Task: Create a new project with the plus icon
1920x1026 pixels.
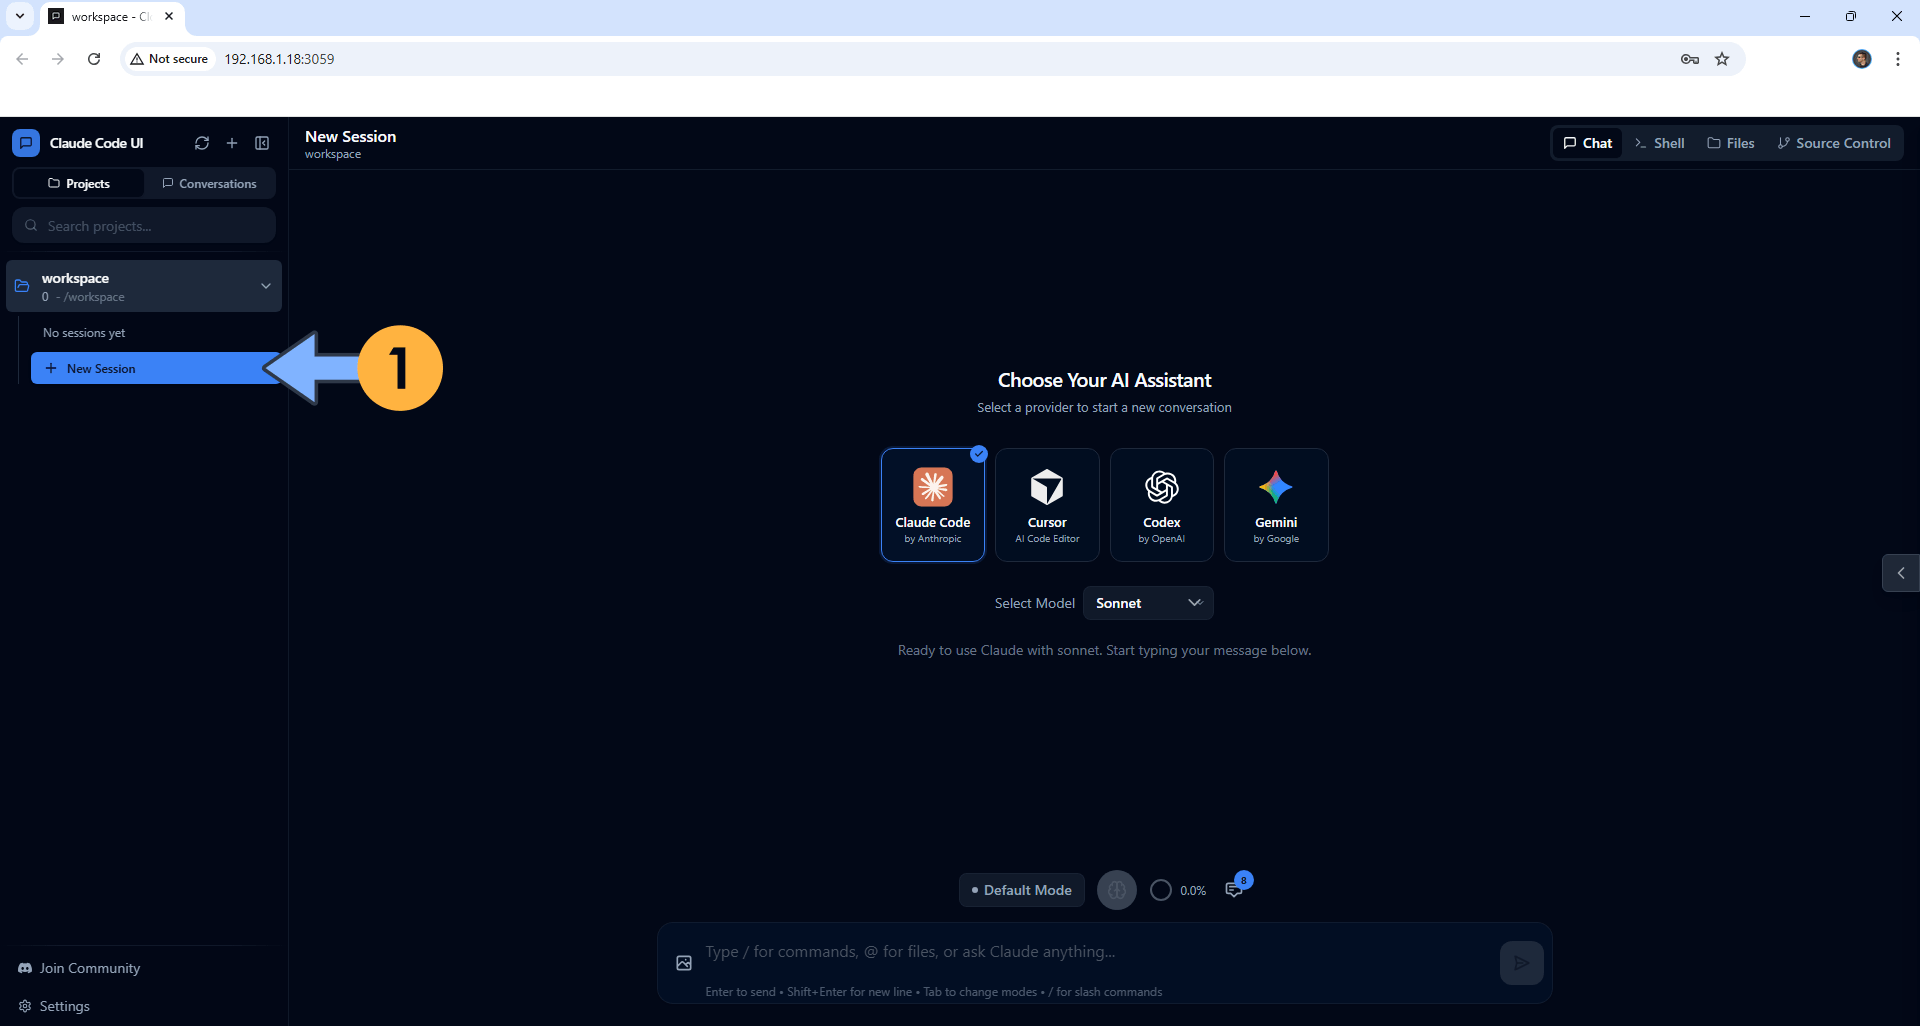Action: 231,143
